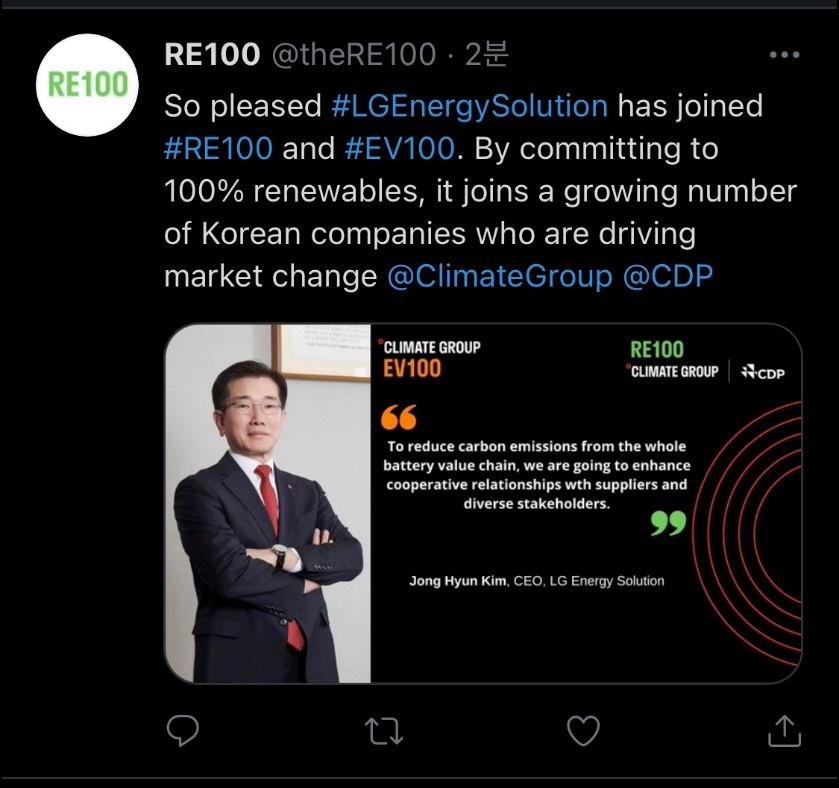This screenshot has width=839, height=788.
Task: Click the green RE100 logo in image banner
Action: (657, 349)
